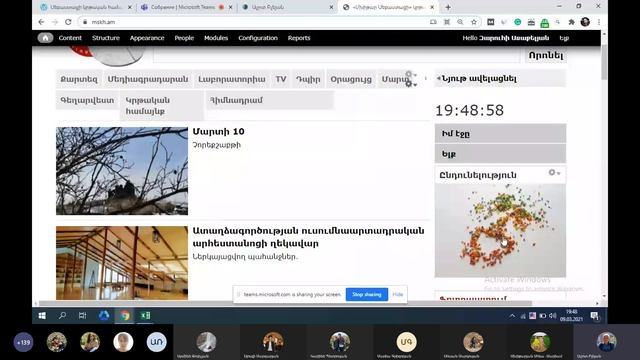Open the Գեղարվեստ navigation item
Image resolution: width=640 pixels, height=360 pixels.
pyautogui.click(x=87, y=100)
